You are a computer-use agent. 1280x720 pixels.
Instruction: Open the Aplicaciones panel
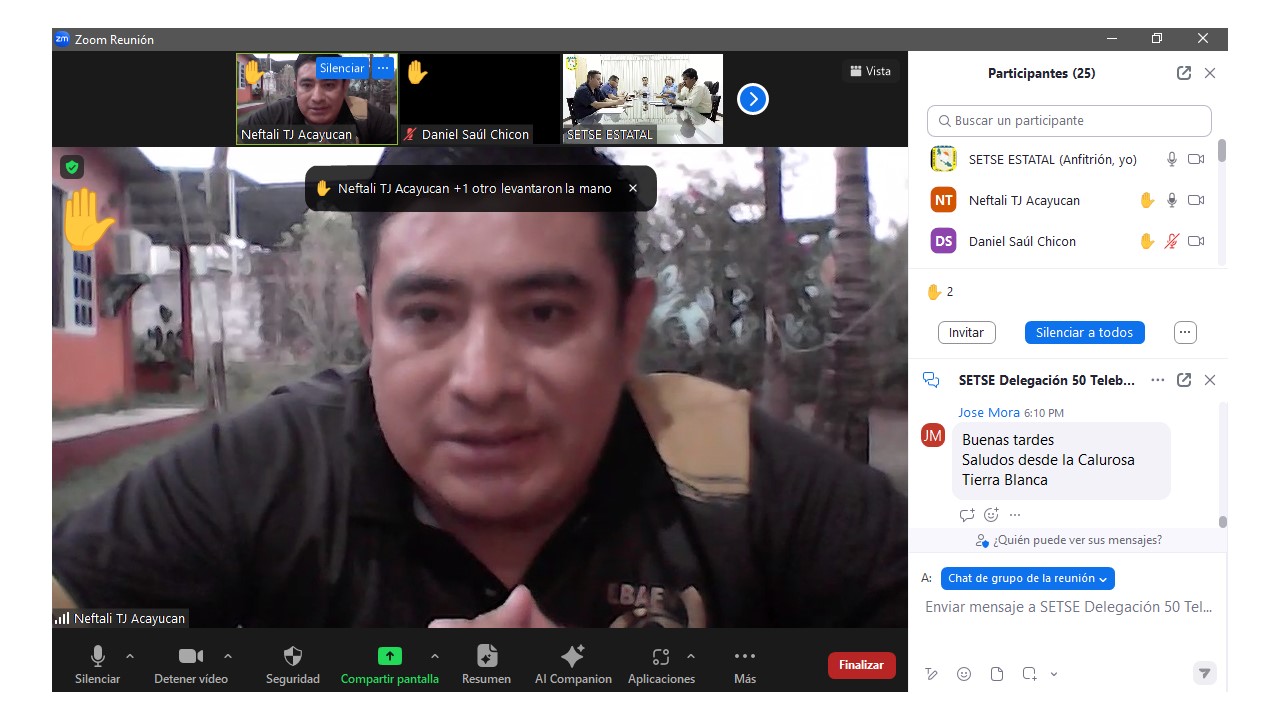point(660,657)
